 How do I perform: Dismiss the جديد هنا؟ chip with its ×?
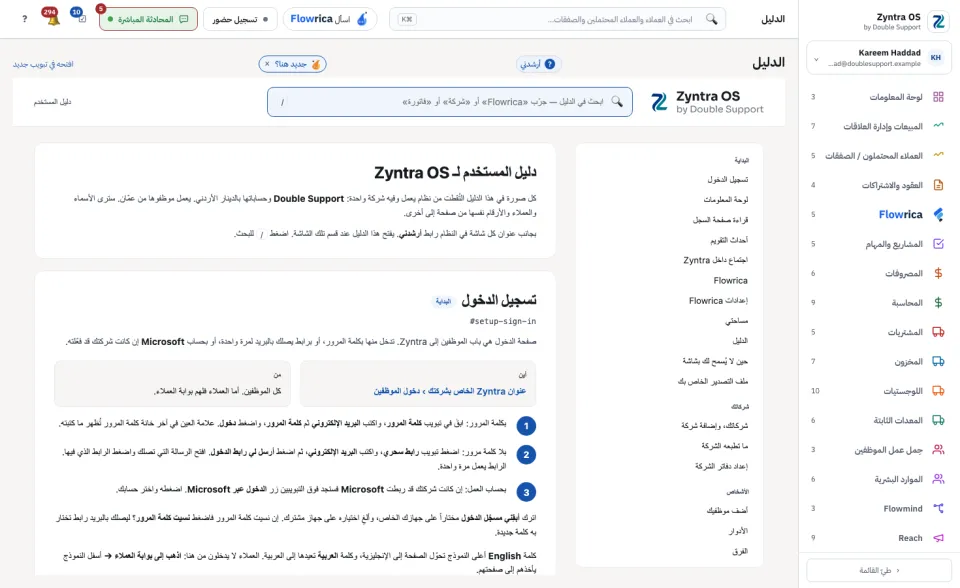click(x=267, y=64)
